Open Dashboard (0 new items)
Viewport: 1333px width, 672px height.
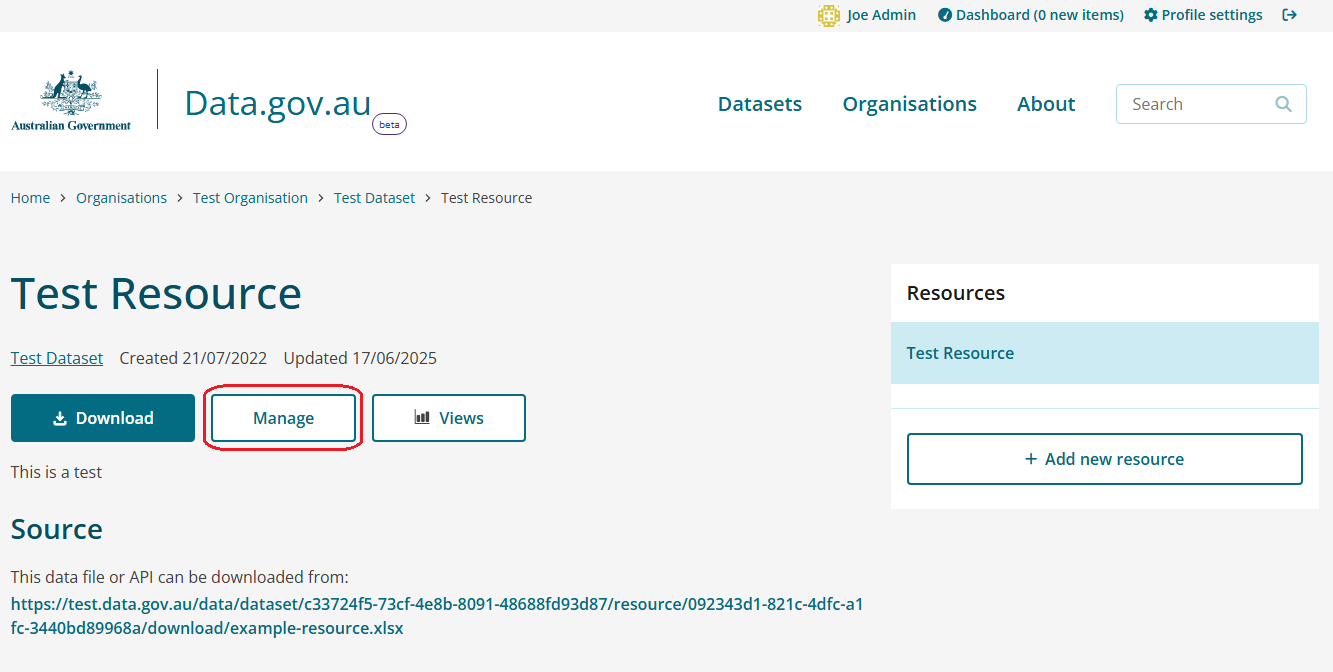1031,15
